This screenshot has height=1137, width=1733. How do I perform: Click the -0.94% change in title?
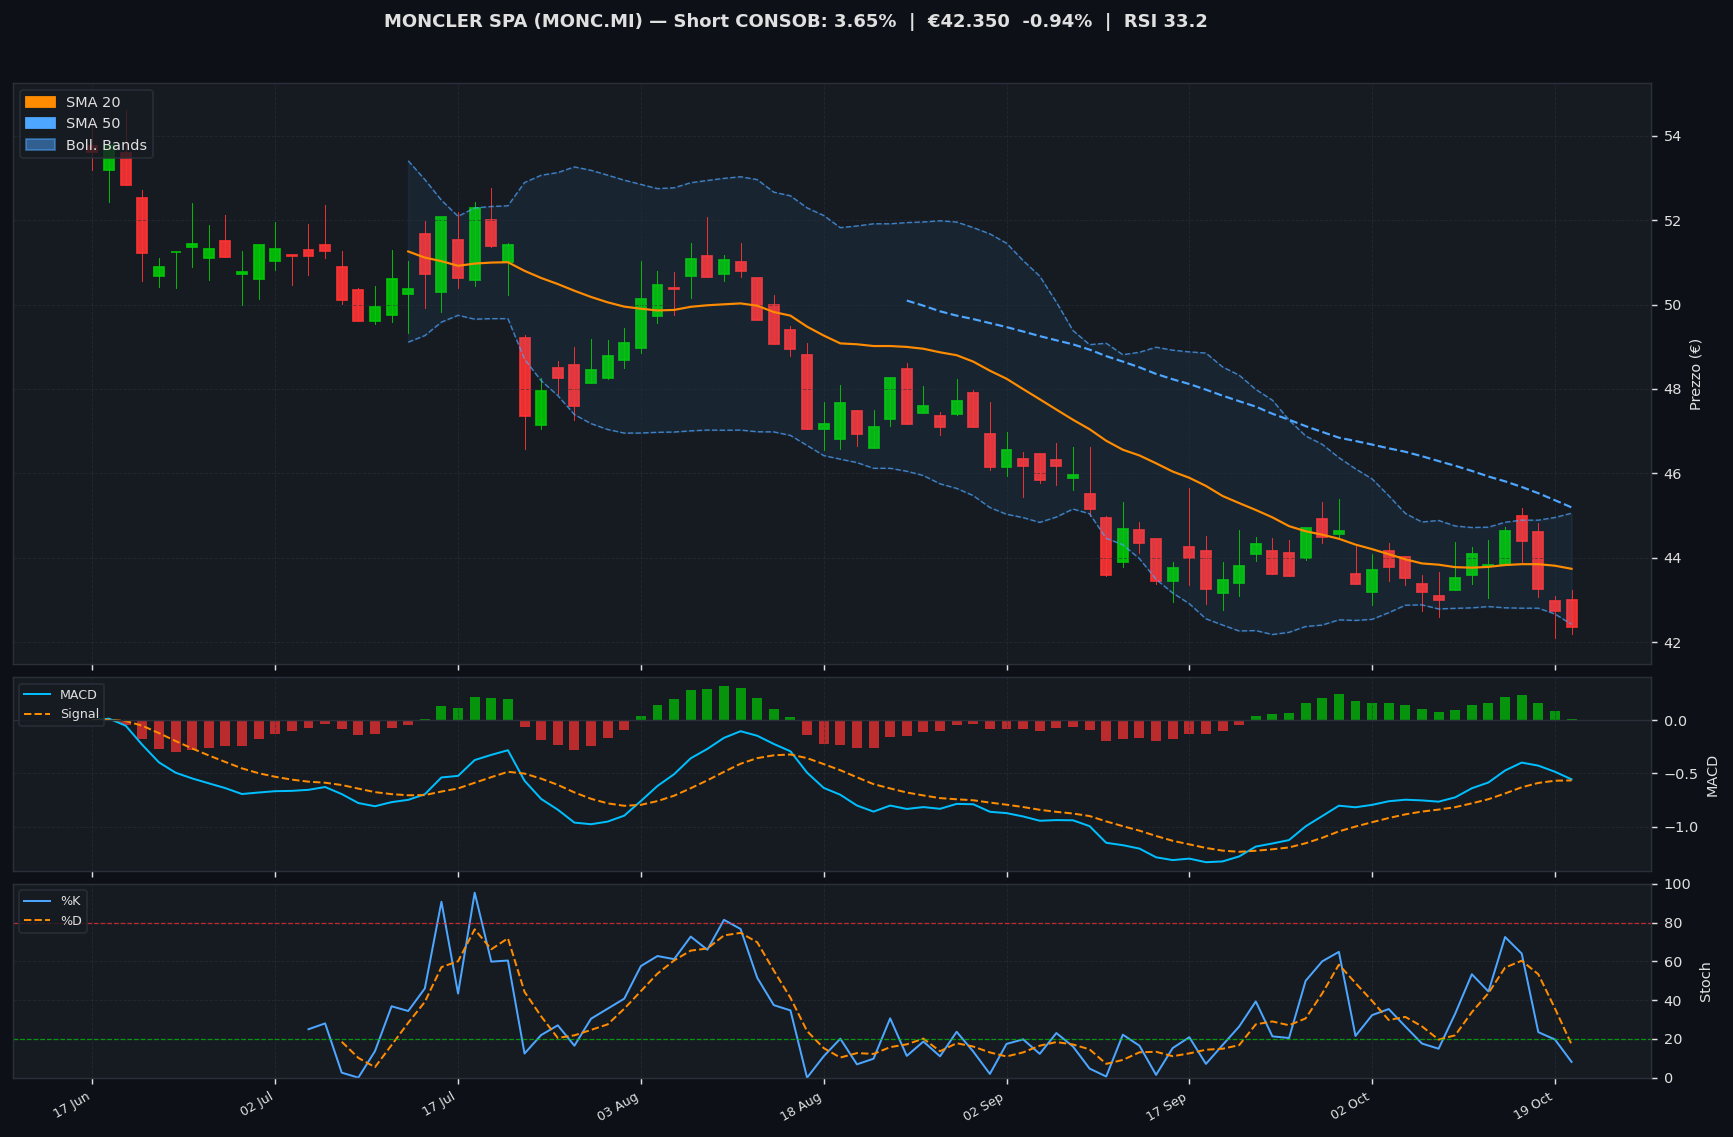pyautogui.click(x=1057, y=21)
